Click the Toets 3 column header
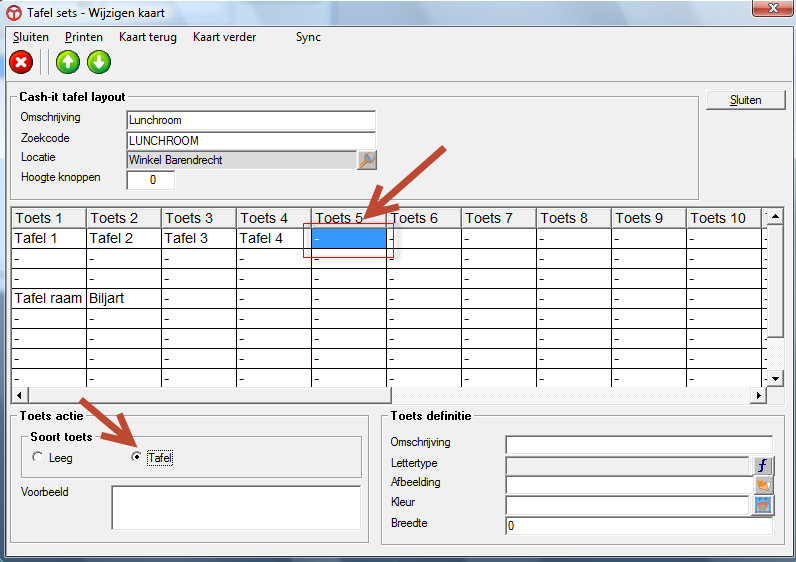The height and width of the screenshot is (562, 796). tap(199, 218)
